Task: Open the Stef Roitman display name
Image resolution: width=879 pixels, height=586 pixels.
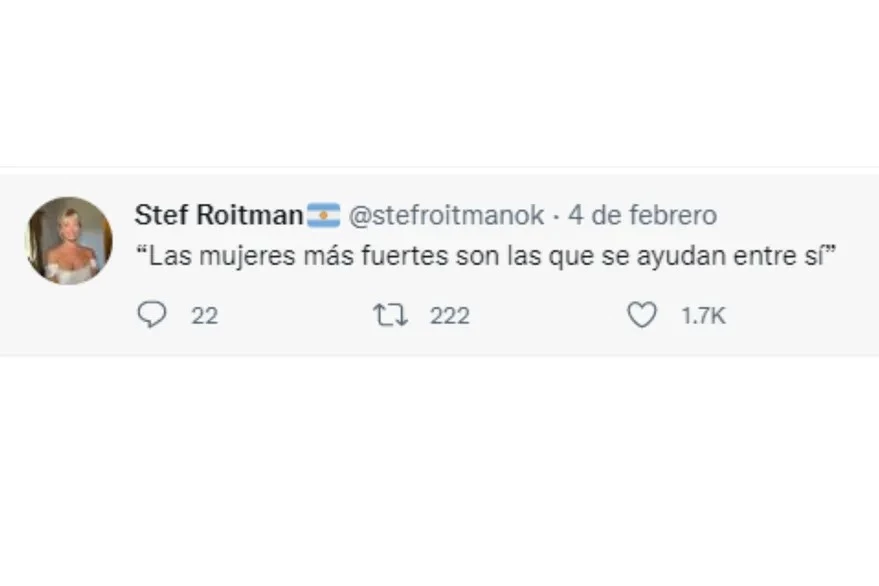Action: (218, 215)
